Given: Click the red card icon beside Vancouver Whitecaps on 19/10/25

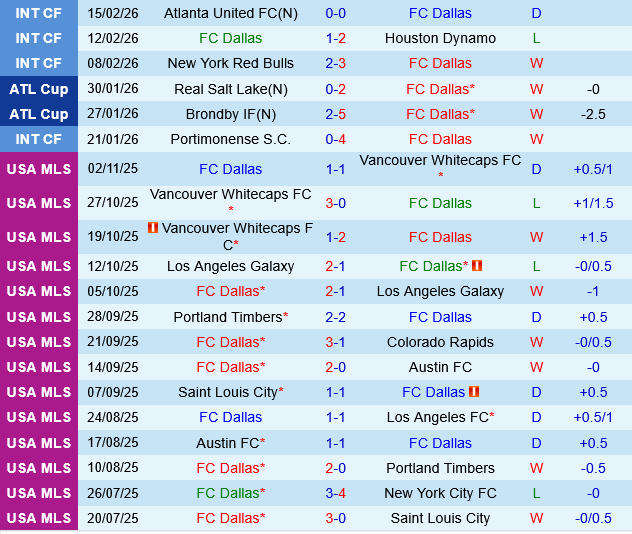Looking at the screenshot, I should (153, 228).
